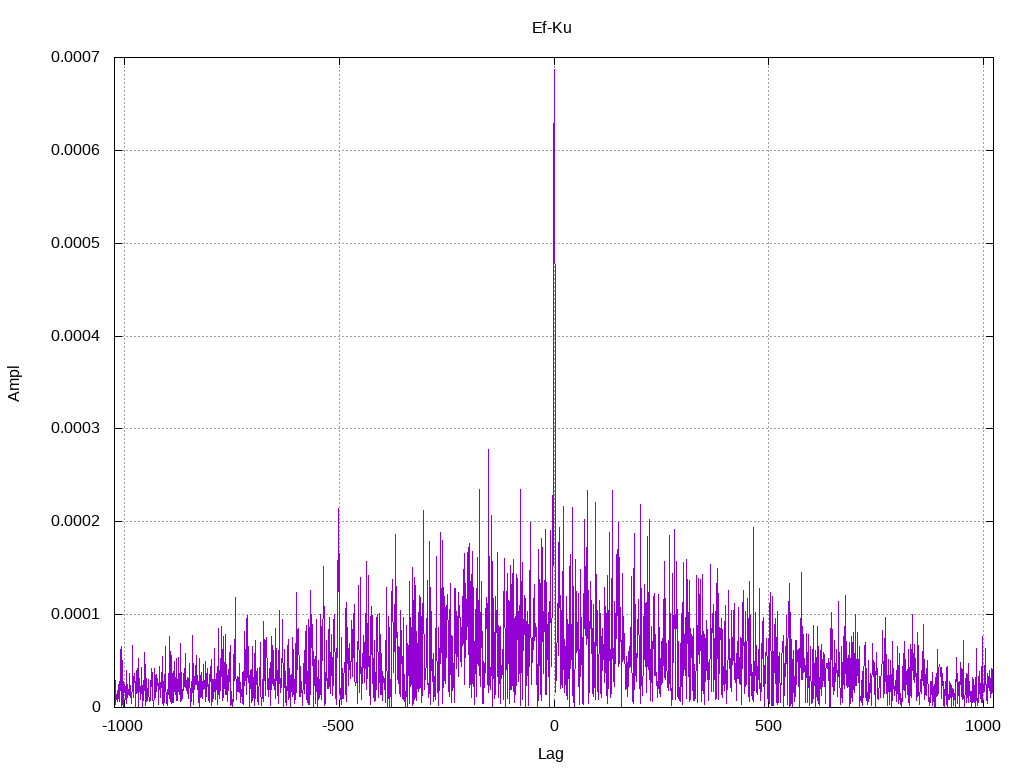
Task: Click the X-axis label Lag
Action: (x=551, y=753)
